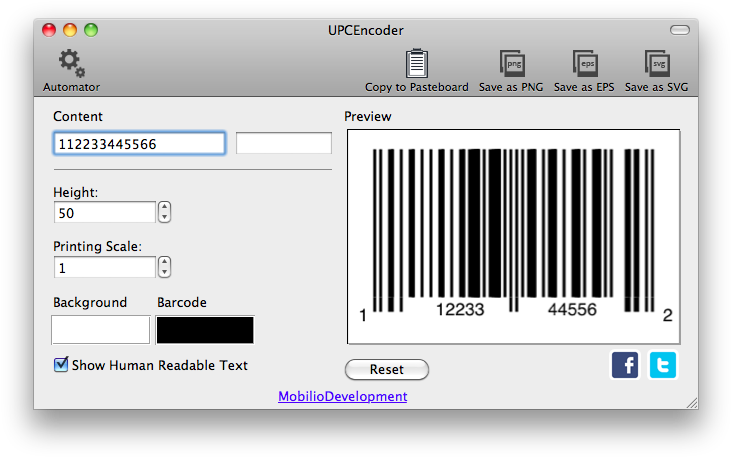Open the black Barcode color well
The height and width of the screenshot is (457, 731).
click(205, 330)
